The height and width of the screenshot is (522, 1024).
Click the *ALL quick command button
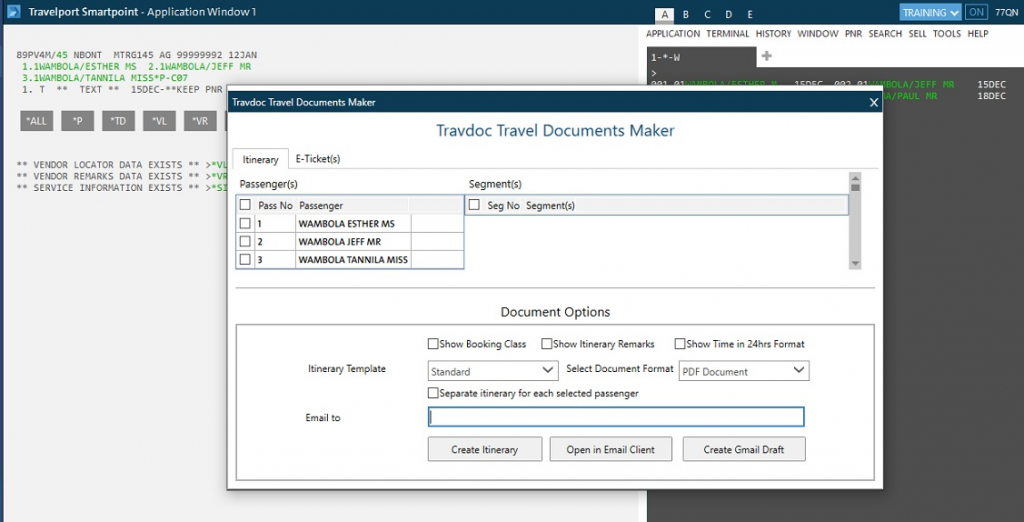(37, 121)
